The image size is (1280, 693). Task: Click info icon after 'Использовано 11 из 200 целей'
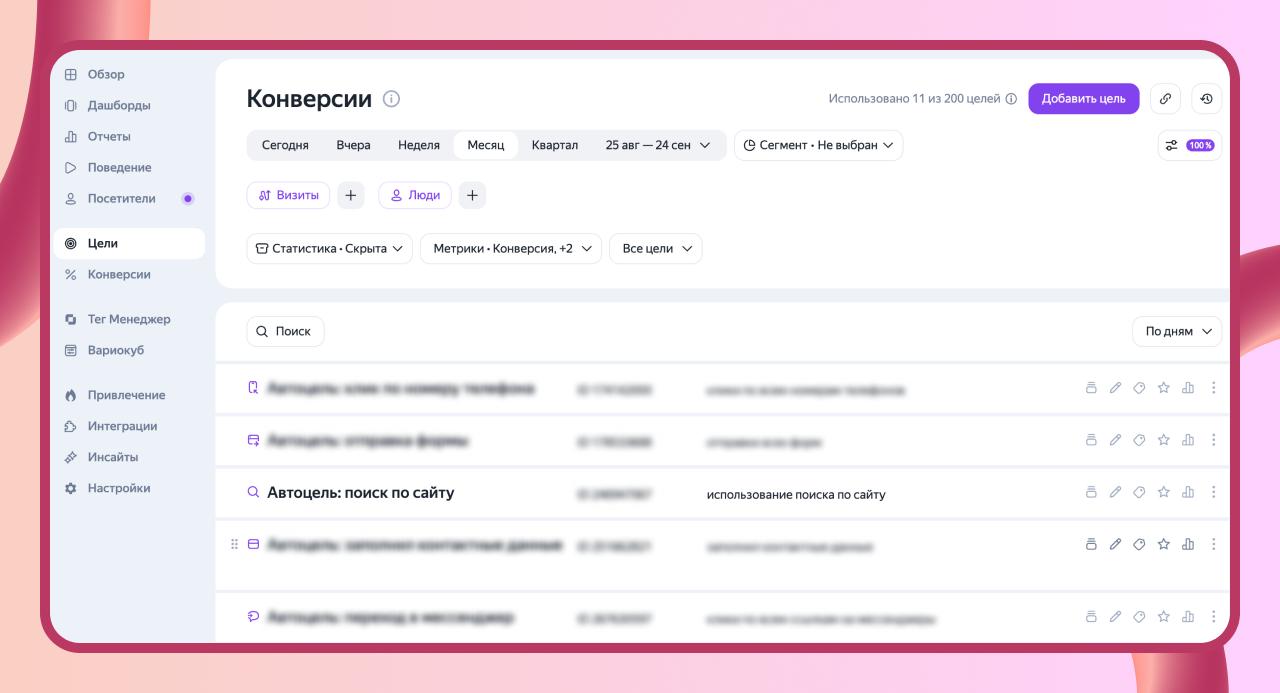click(x=1011, y=99)
